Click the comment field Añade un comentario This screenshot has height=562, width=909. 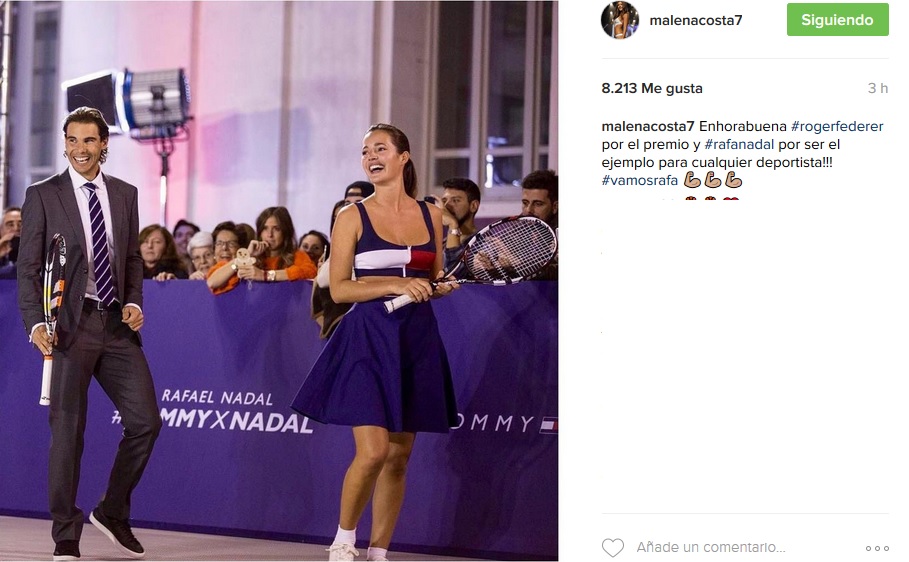pyautogui.click(x=711, y=548)
